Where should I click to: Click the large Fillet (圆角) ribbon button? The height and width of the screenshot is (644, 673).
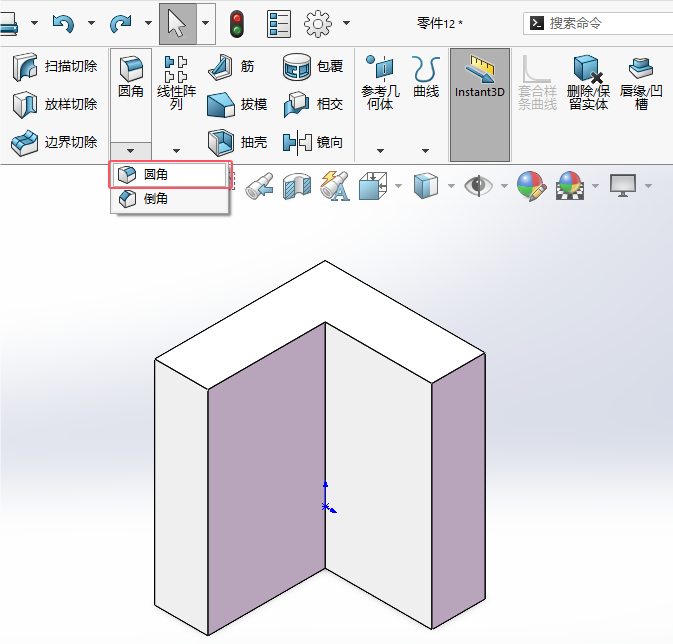click(131, 77)
